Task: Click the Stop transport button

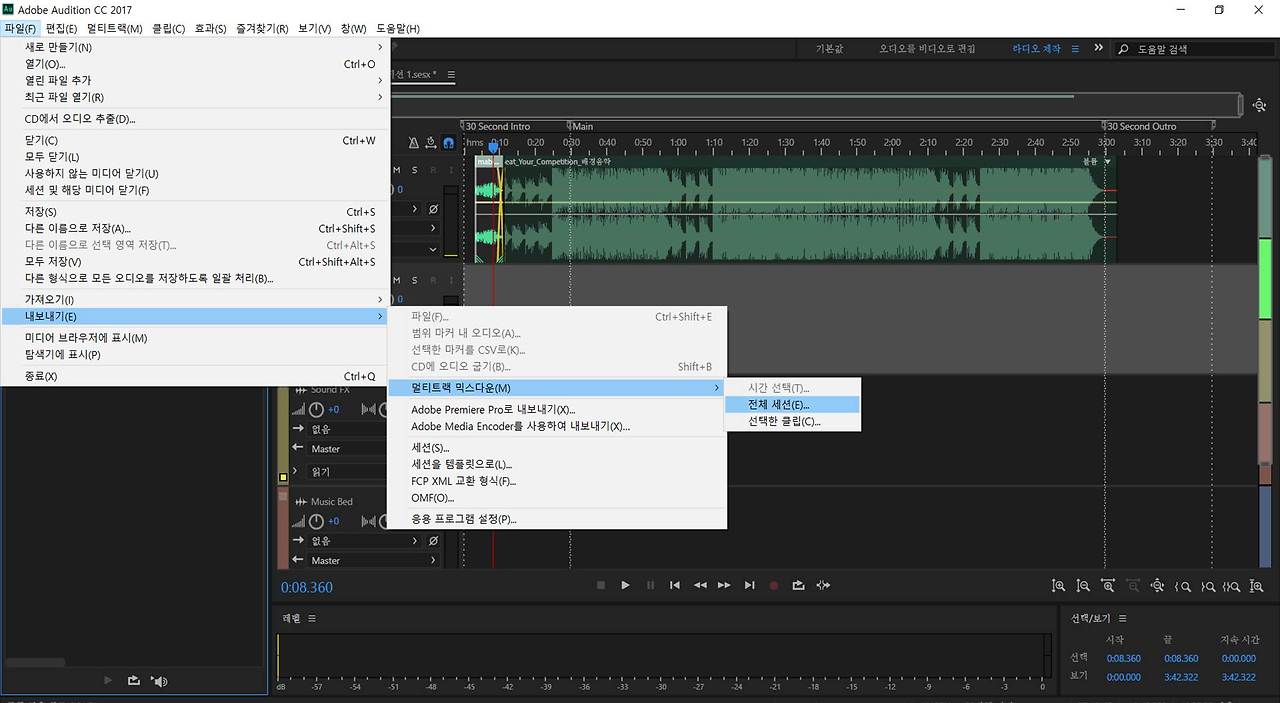Action: coord(601,585)
